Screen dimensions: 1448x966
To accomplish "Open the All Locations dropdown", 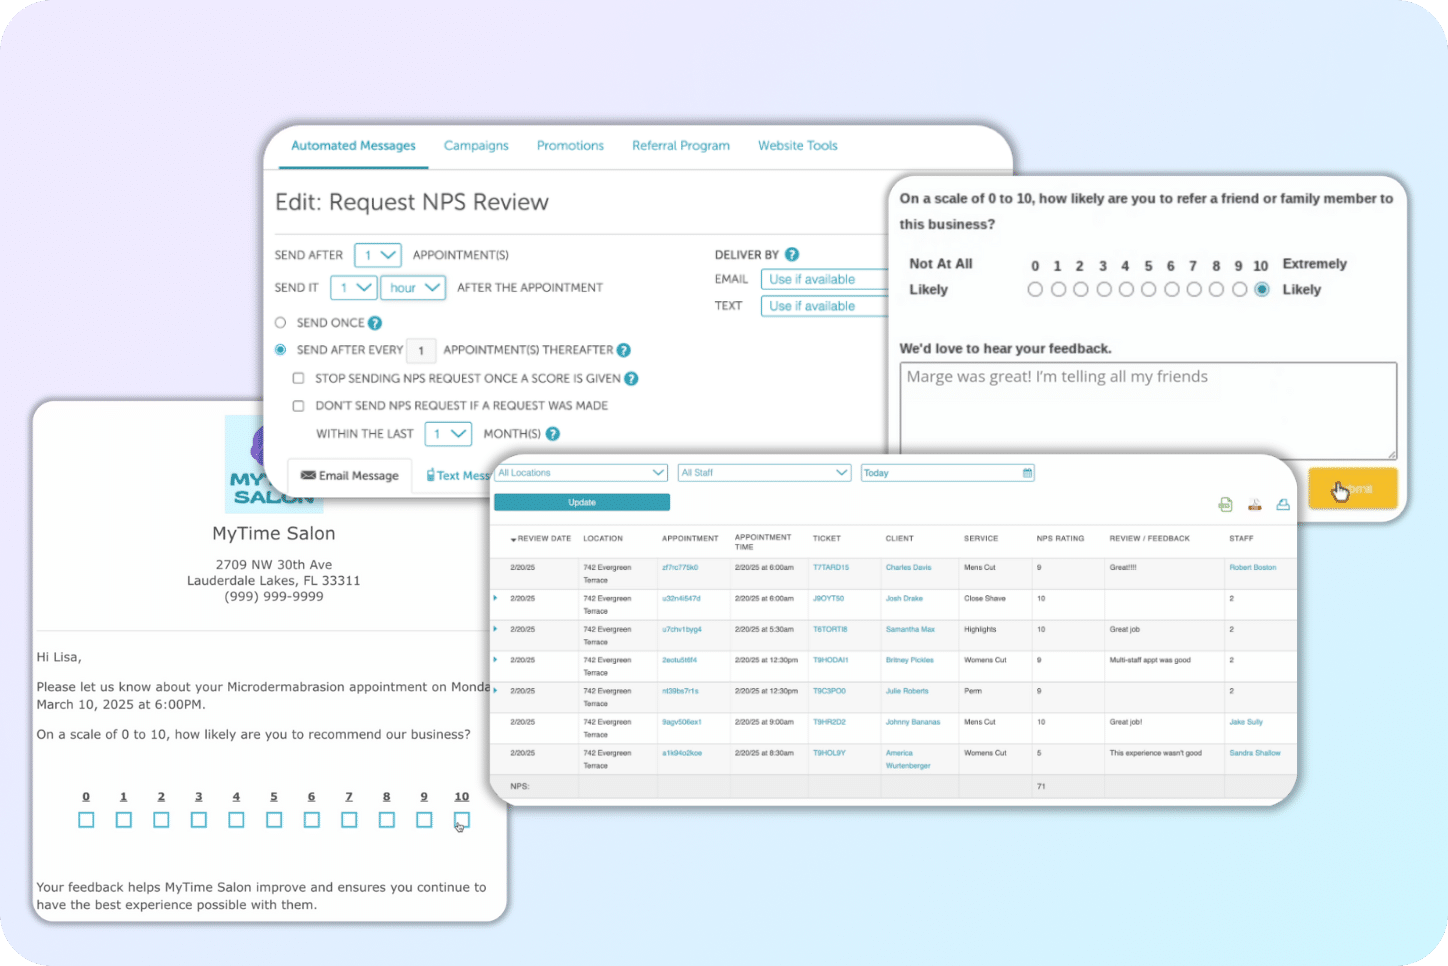I will pyautogui.click(x=581, y=473).
